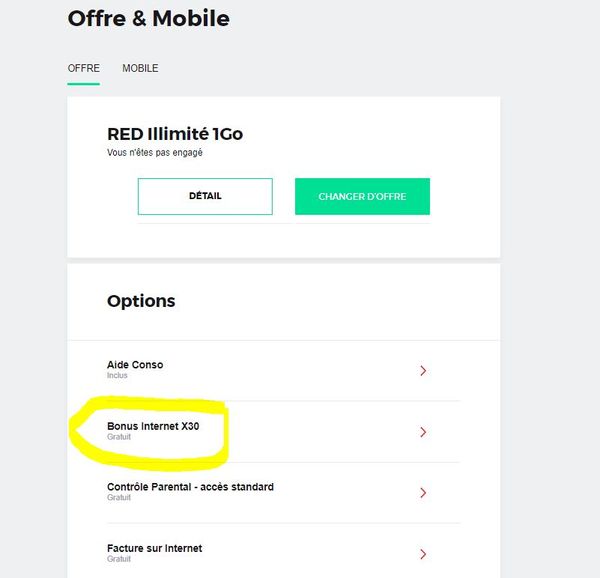
Task: Open Contrôle Parental using its chevron arrow
Action: point(423,493)
